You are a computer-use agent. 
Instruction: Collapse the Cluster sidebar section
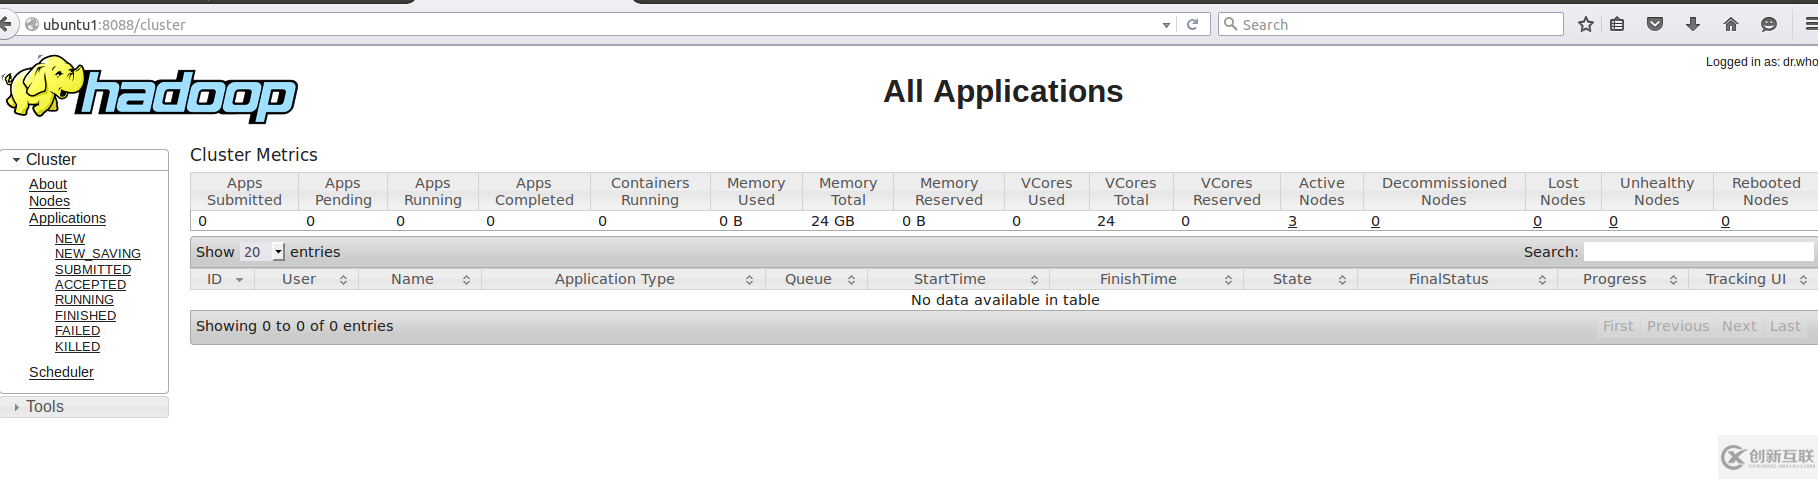coord(50,160)
